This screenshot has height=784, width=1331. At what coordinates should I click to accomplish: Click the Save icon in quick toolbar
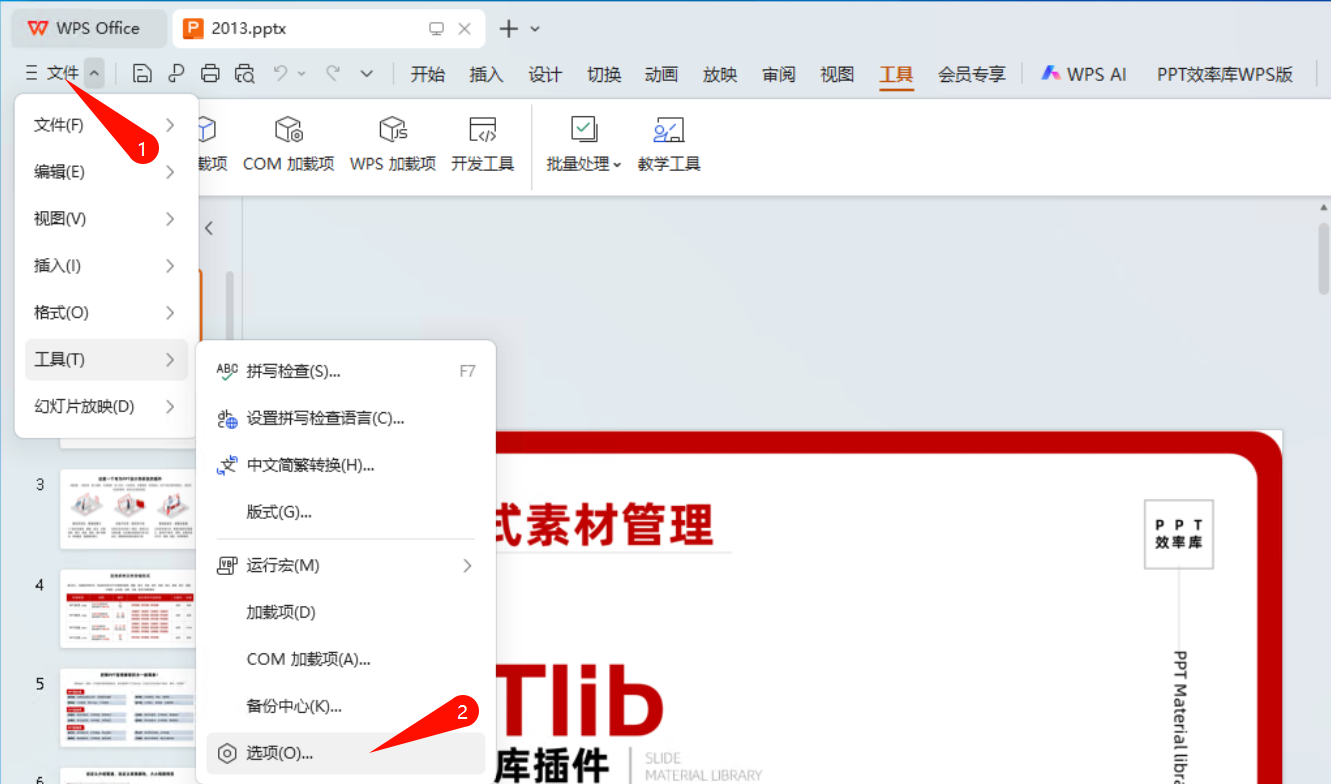(x=142, y=73)
